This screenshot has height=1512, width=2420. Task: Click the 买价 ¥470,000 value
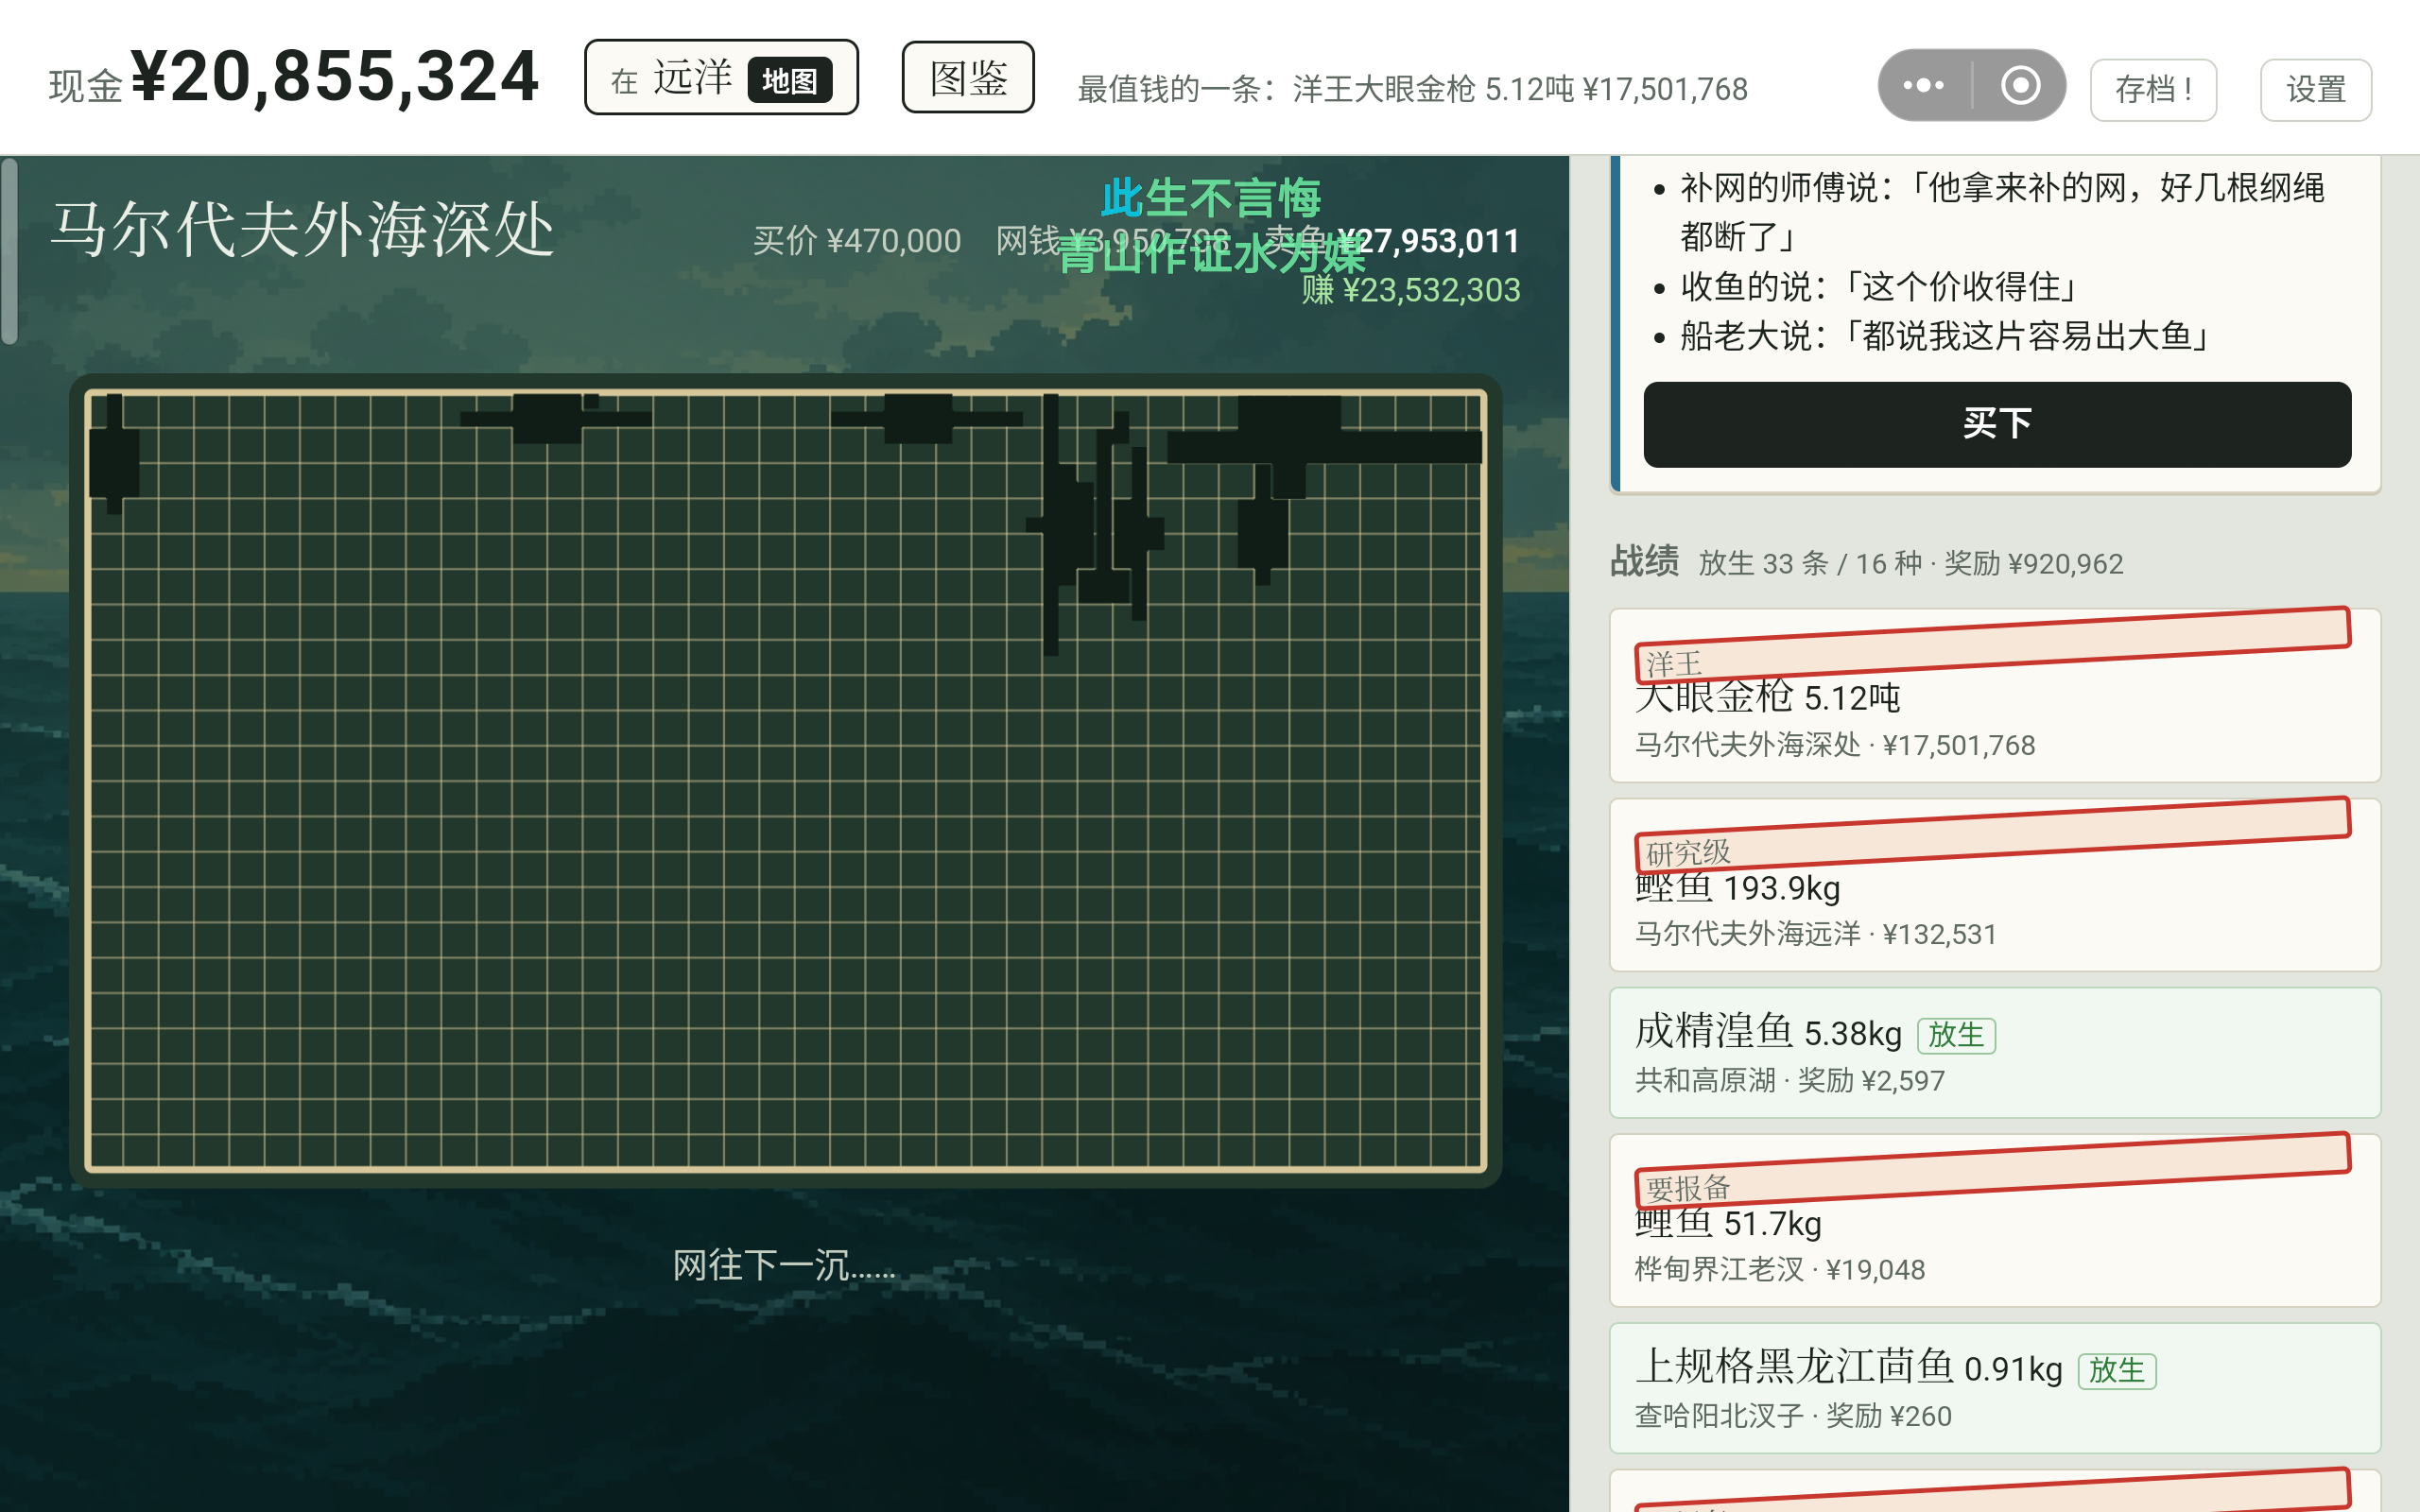tap(857, 241)
